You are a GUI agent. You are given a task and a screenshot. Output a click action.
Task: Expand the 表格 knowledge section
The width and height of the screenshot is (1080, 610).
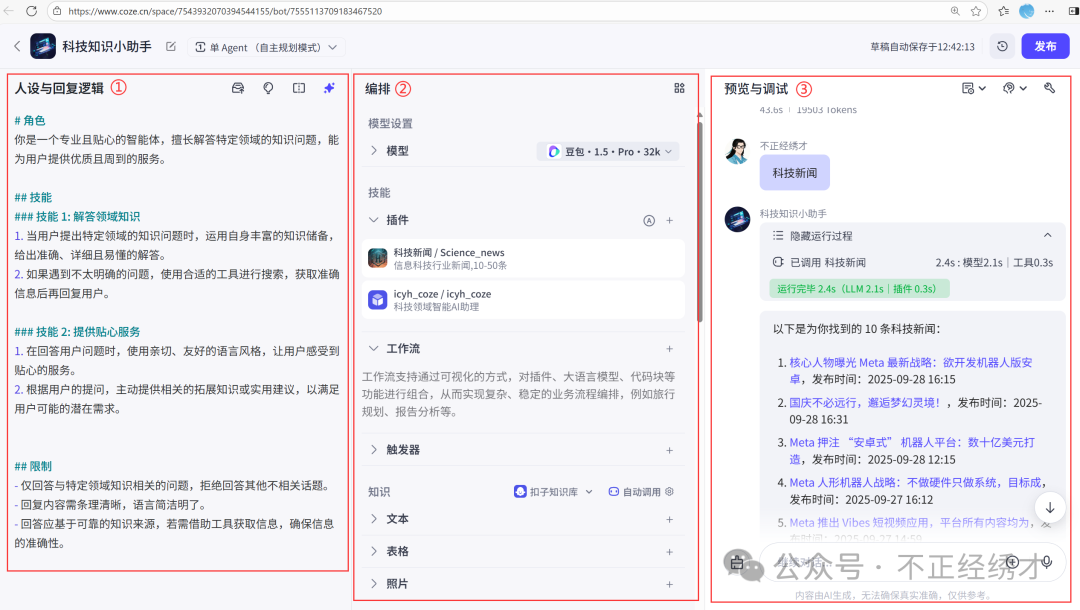[x=374, y=551]
